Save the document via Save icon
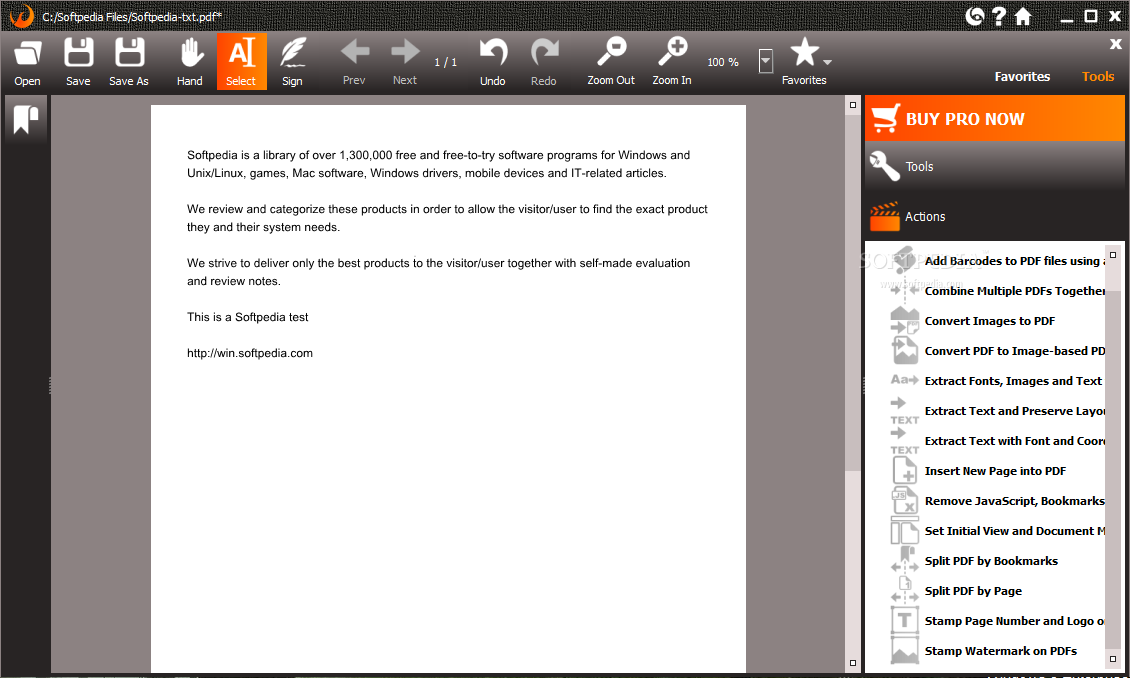This screenshot has height=678, width=1130. (x=78, y=62)
